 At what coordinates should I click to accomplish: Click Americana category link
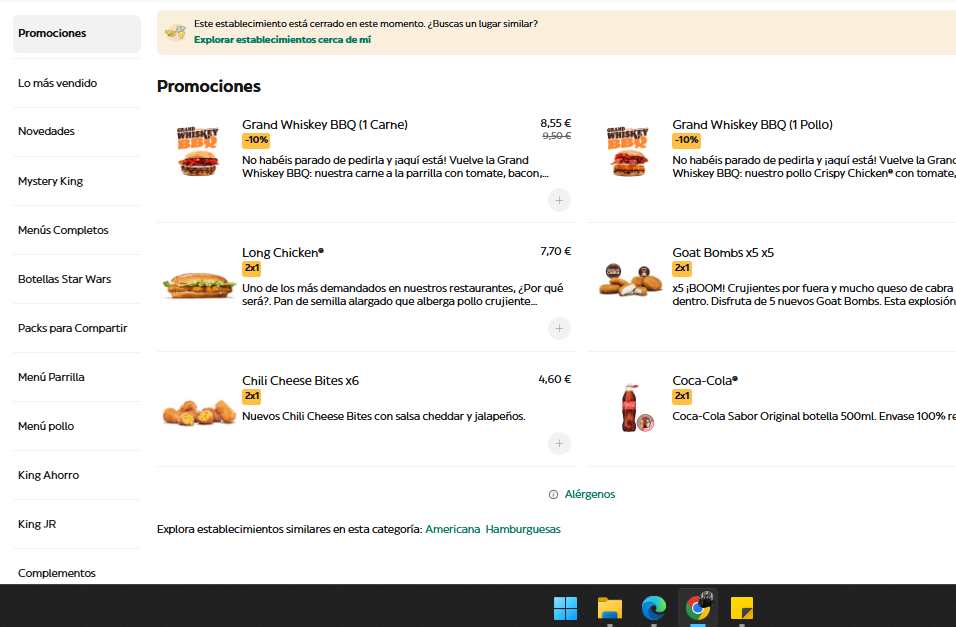452,529
